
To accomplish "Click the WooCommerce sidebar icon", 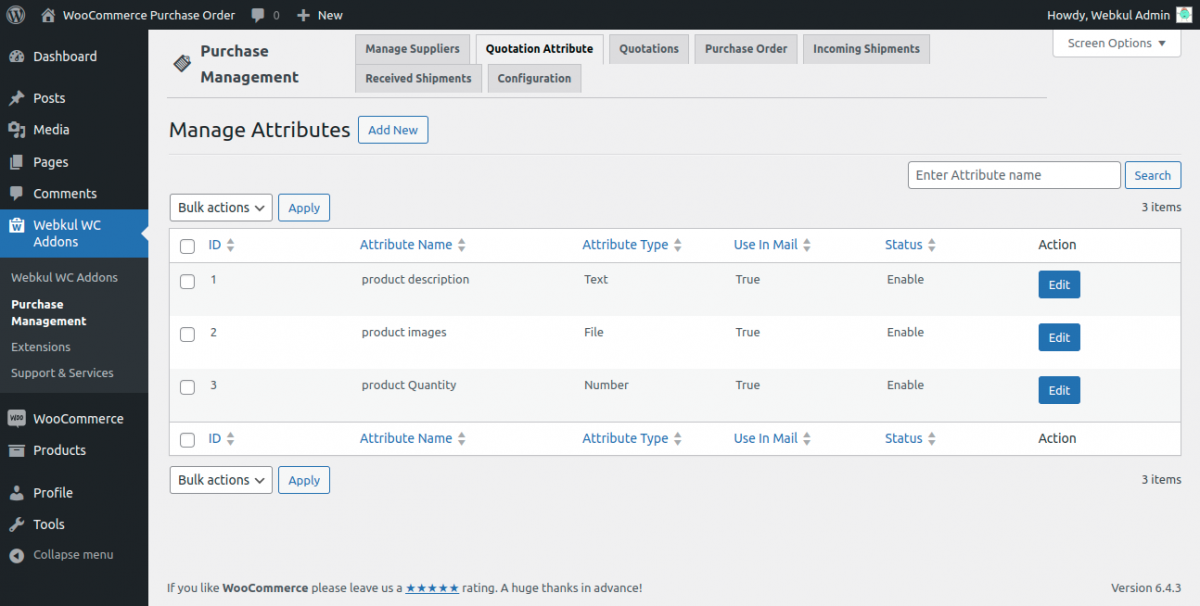I will click(22, 418).
